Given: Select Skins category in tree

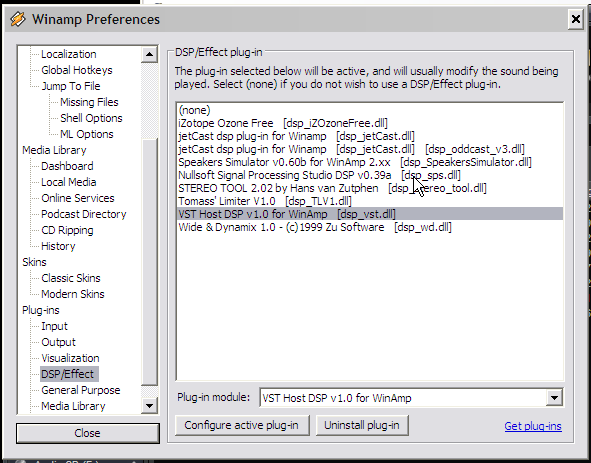Looking at the screenshot, I should tap(34, 262).
